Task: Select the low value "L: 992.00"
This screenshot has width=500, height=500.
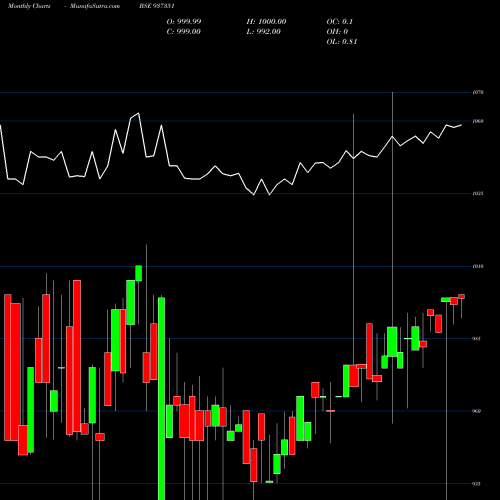Action: [264, 32]
